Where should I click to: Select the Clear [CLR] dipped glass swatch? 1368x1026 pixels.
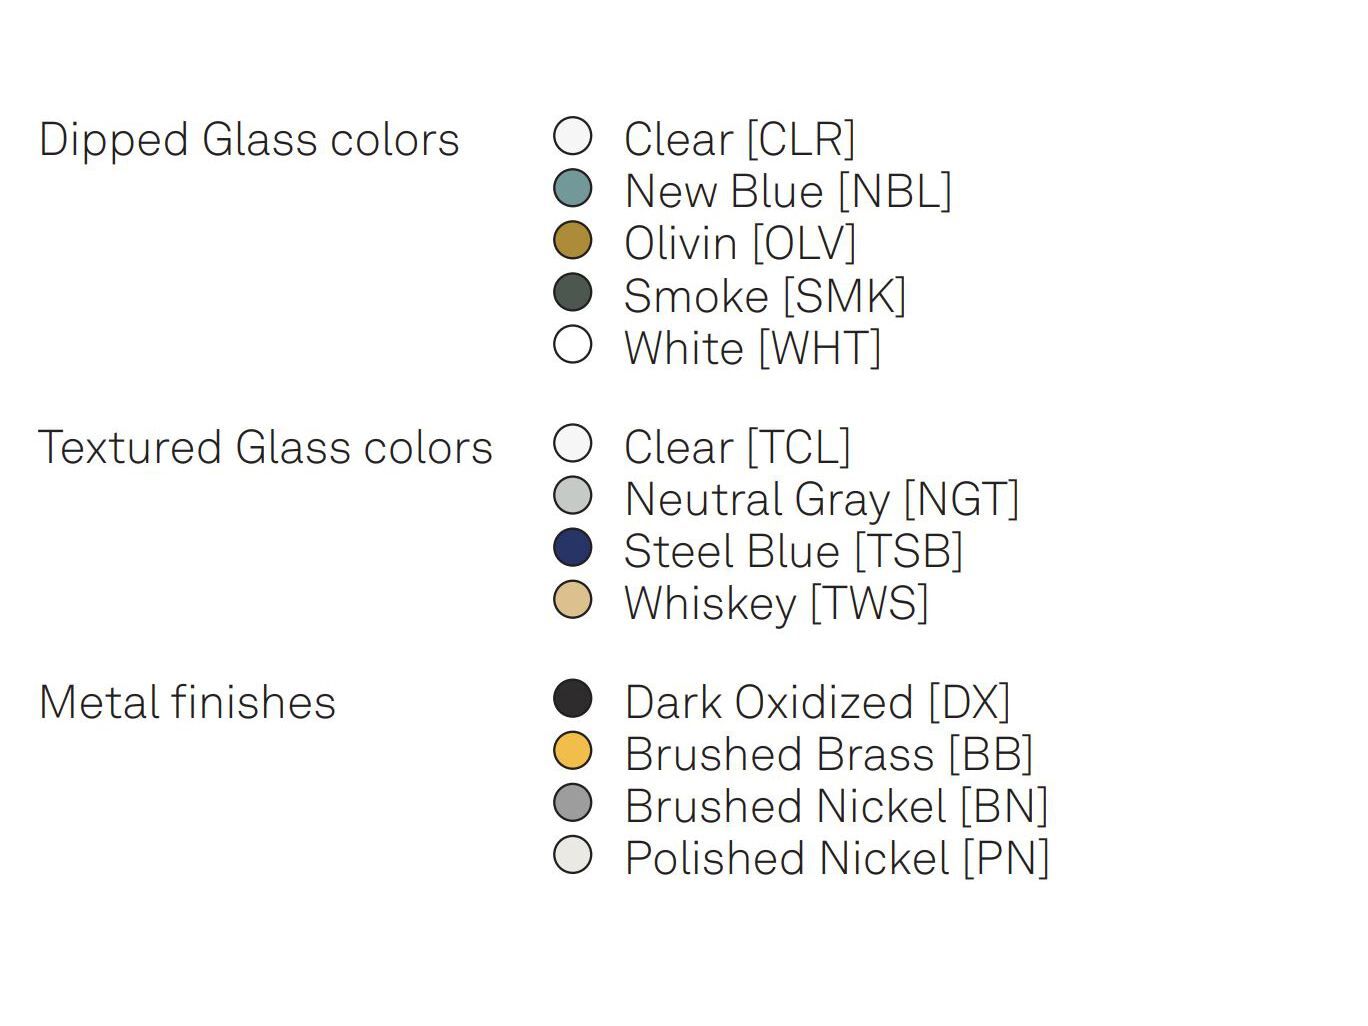pyautogui.click(x=573, y=136)
